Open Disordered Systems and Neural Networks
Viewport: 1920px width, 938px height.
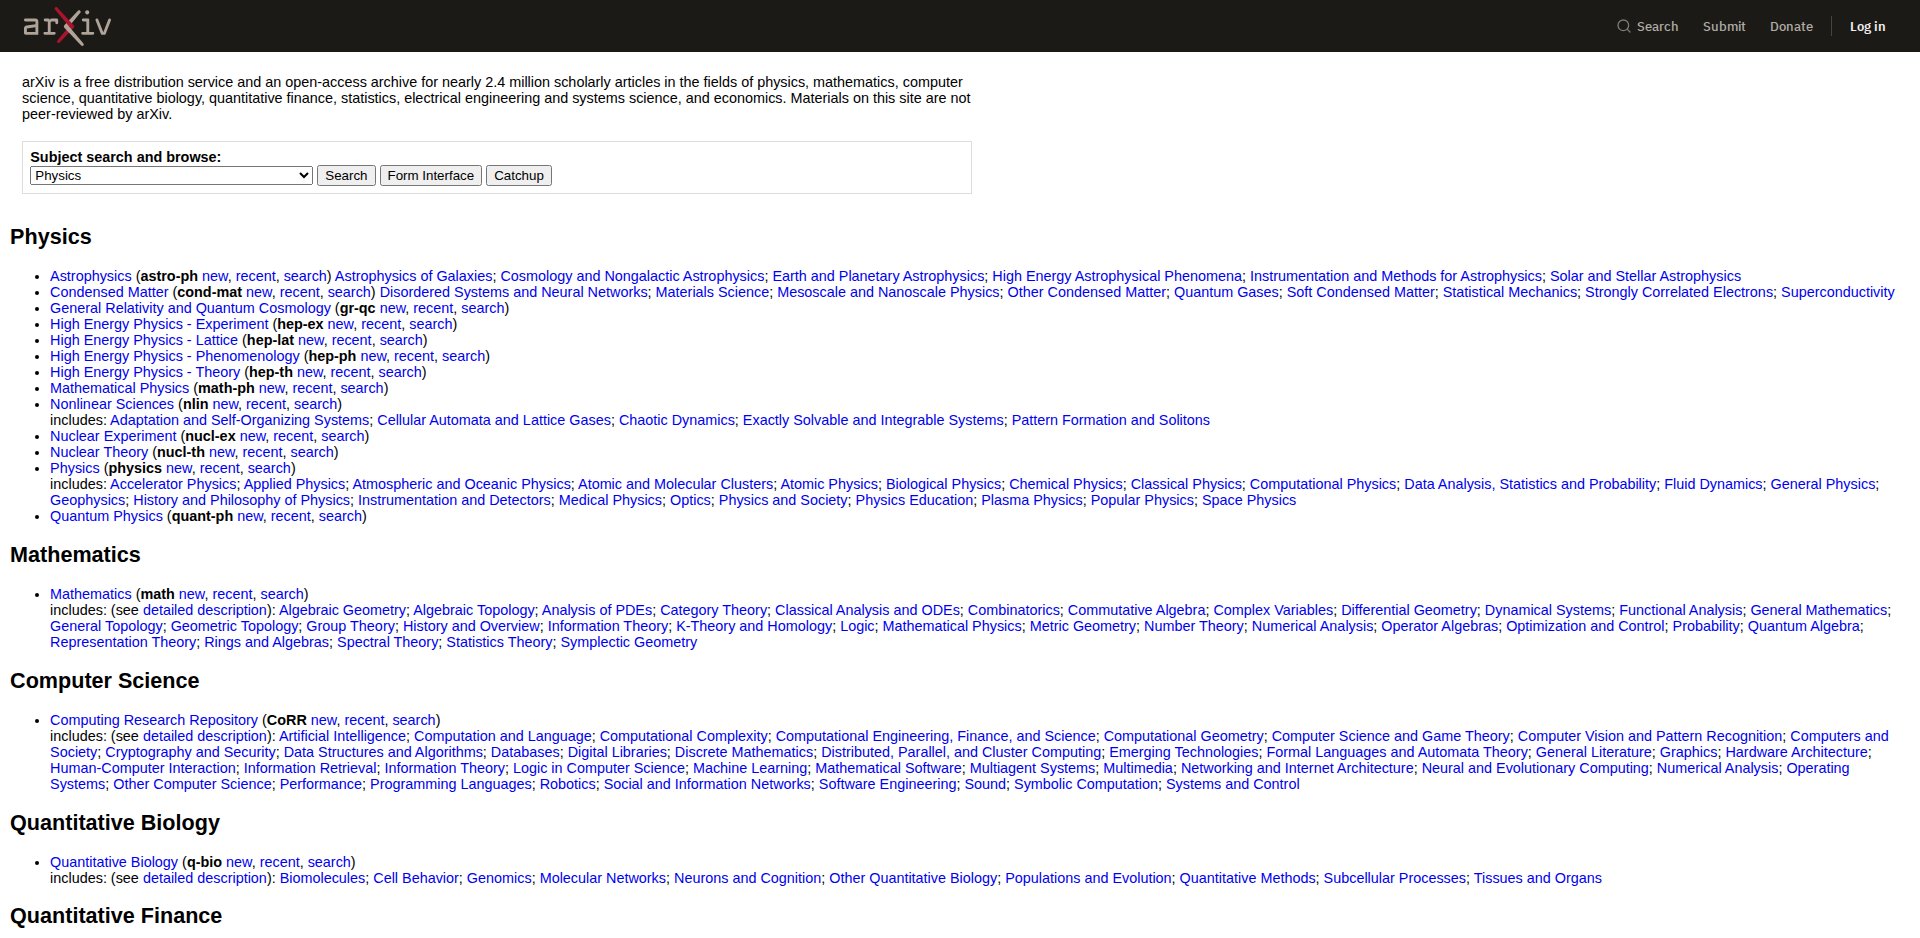tap(514, 292)
